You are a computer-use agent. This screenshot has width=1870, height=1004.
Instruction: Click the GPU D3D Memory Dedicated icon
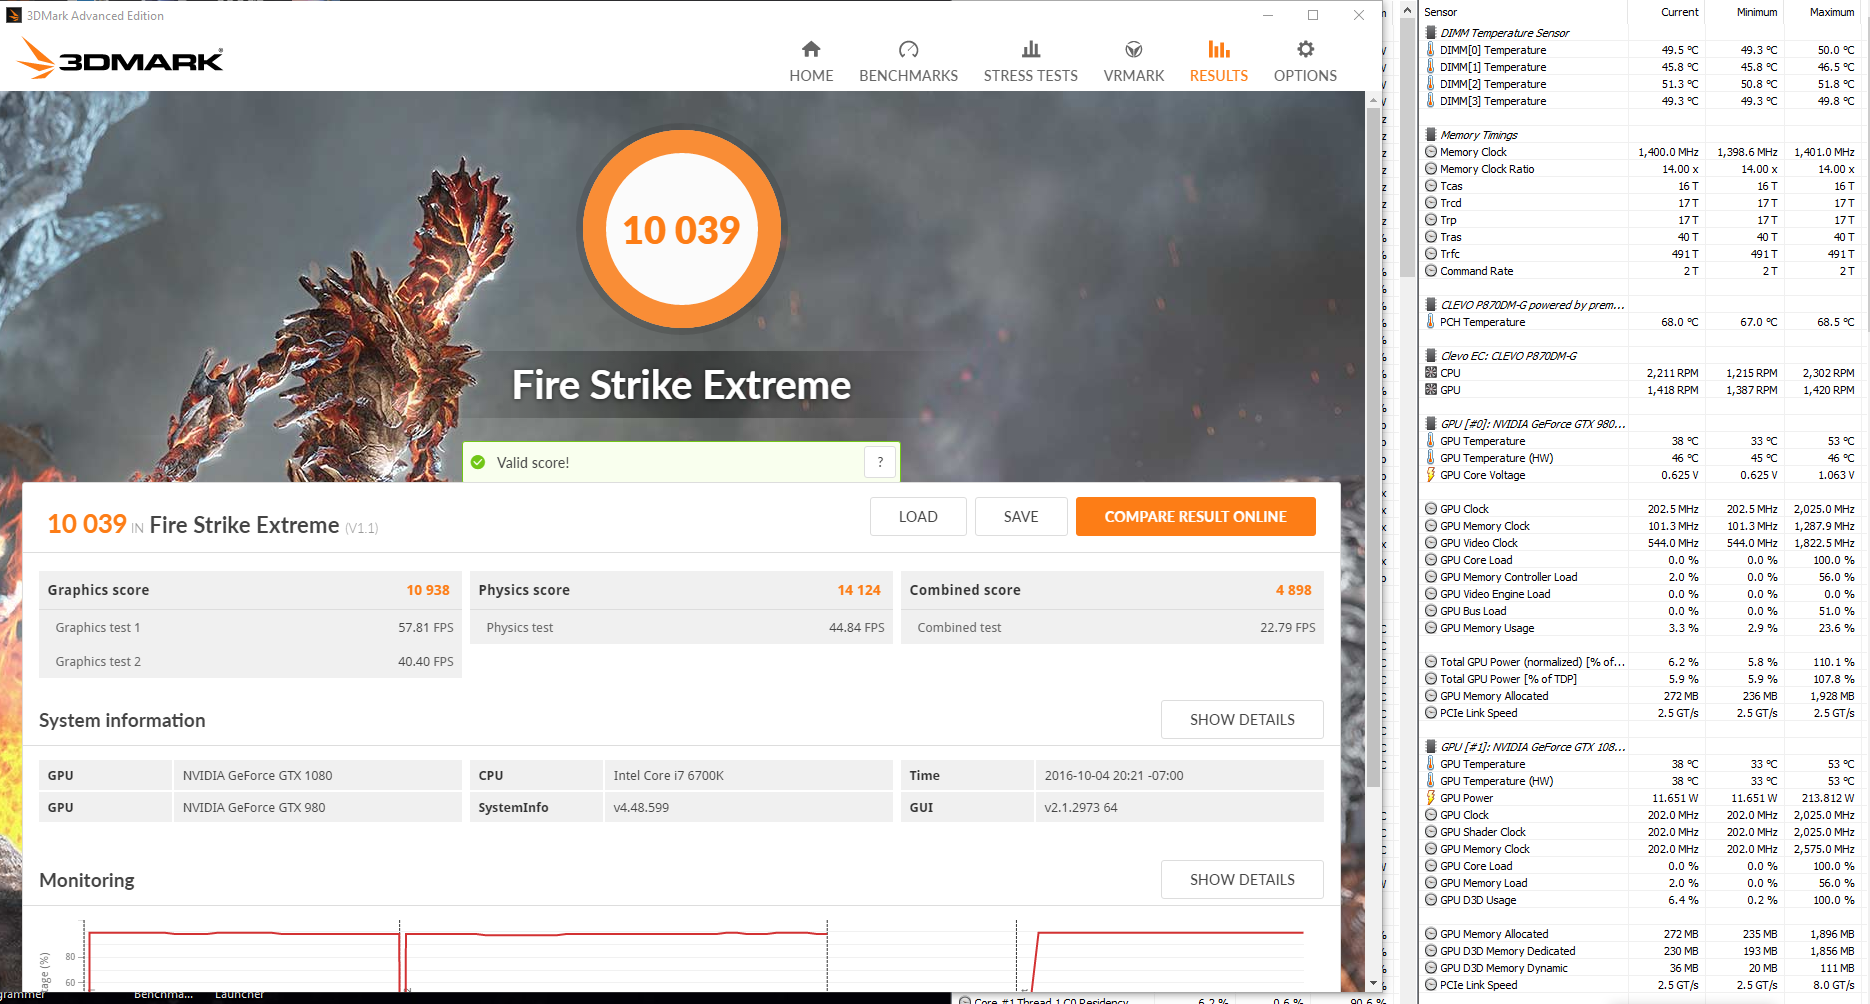pyautogui.click(x=1431, y=951)
